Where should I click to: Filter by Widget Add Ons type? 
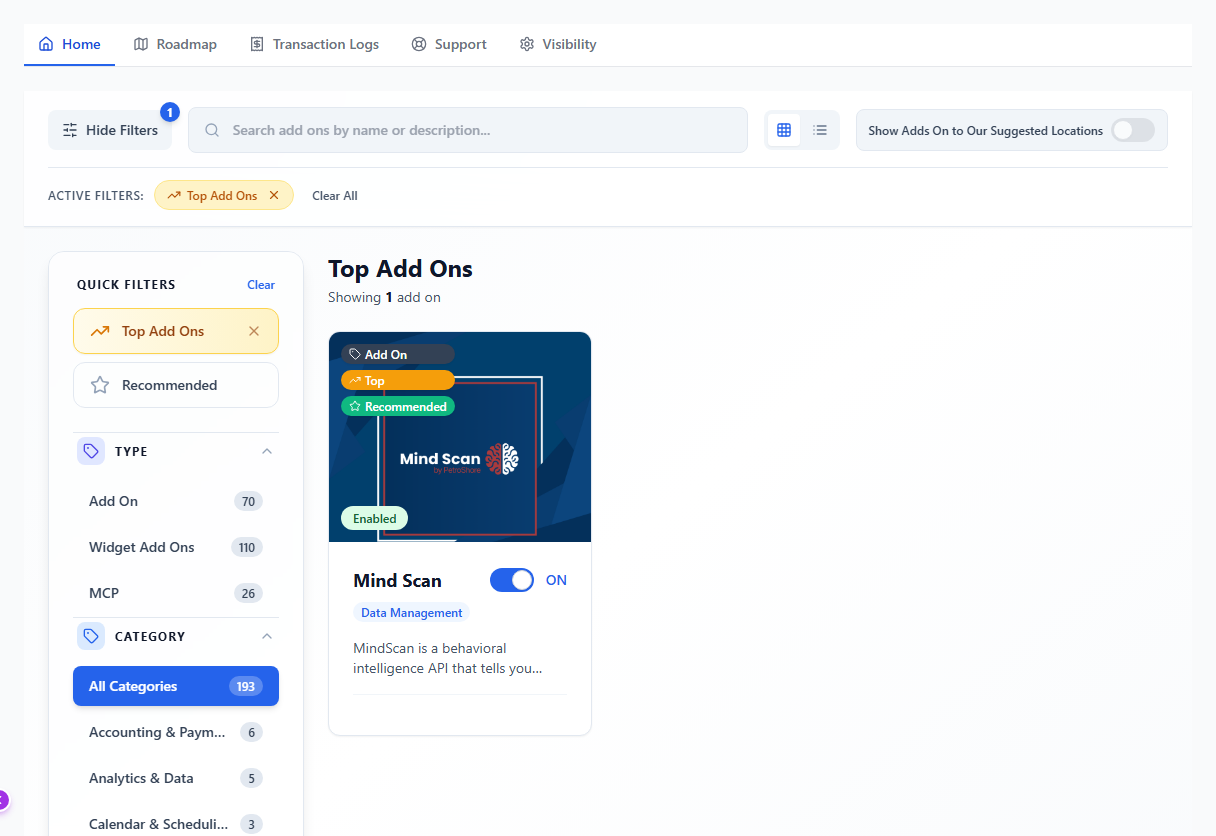176,547
